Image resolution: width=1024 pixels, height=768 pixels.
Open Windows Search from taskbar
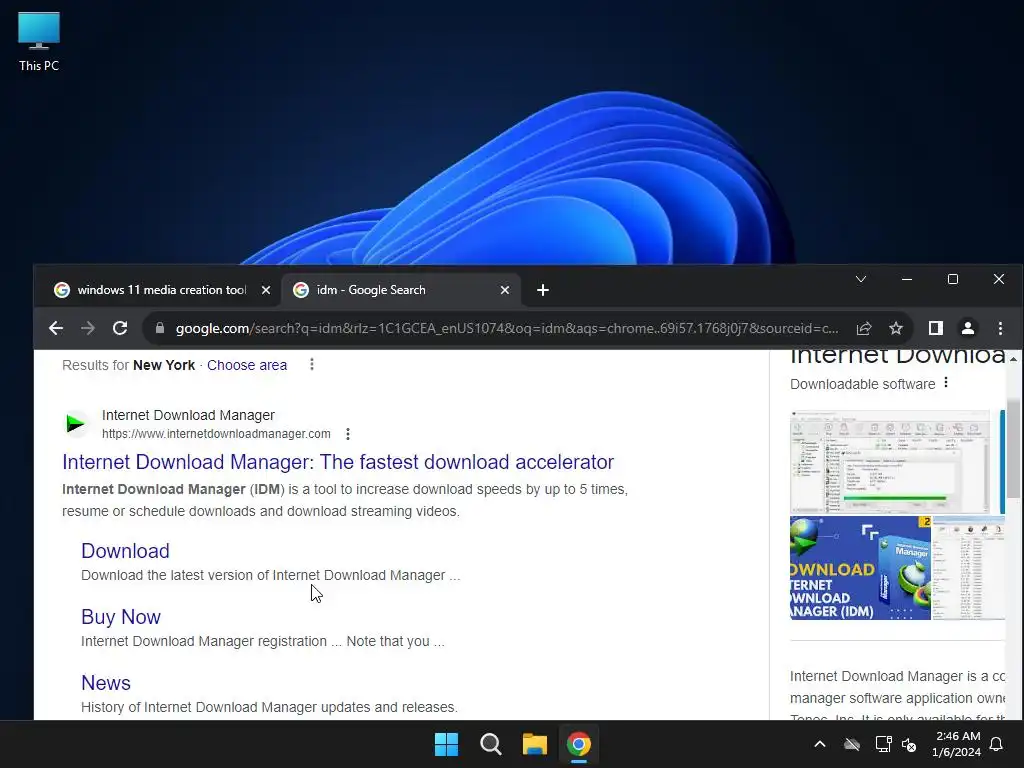tap(490, 744)
